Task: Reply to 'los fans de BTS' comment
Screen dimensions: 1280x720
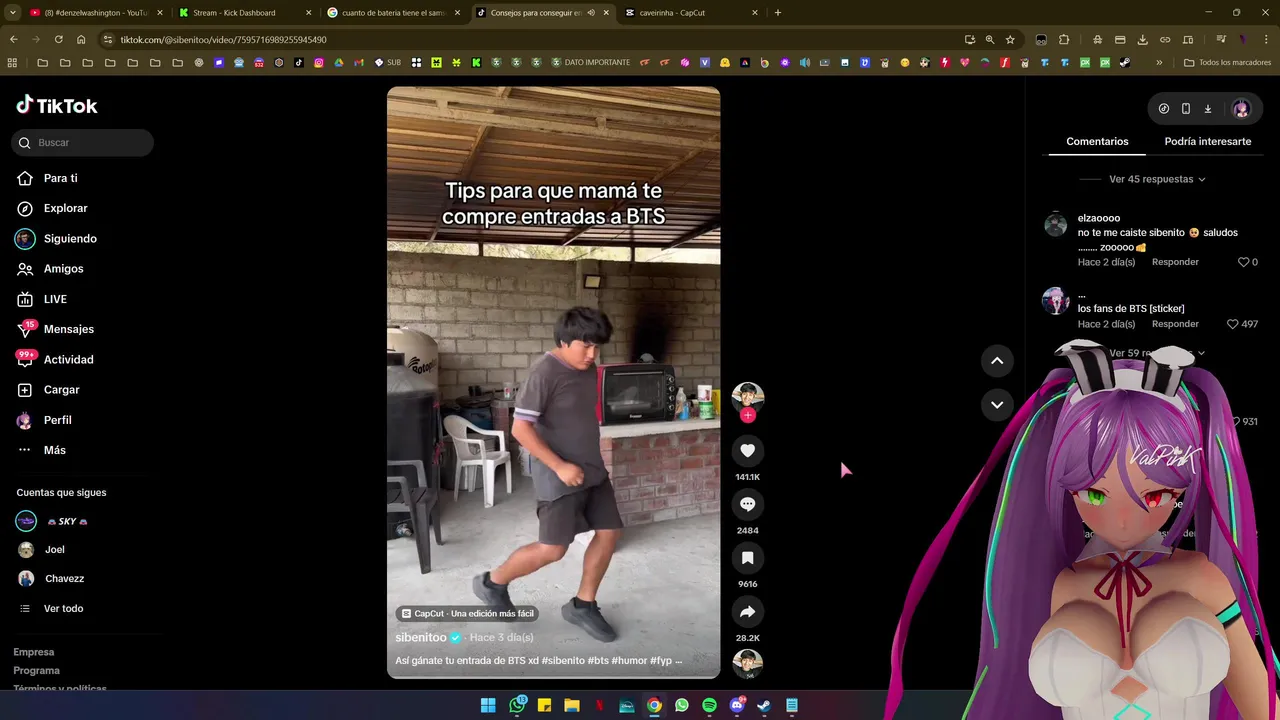Action: point(1175,324)
